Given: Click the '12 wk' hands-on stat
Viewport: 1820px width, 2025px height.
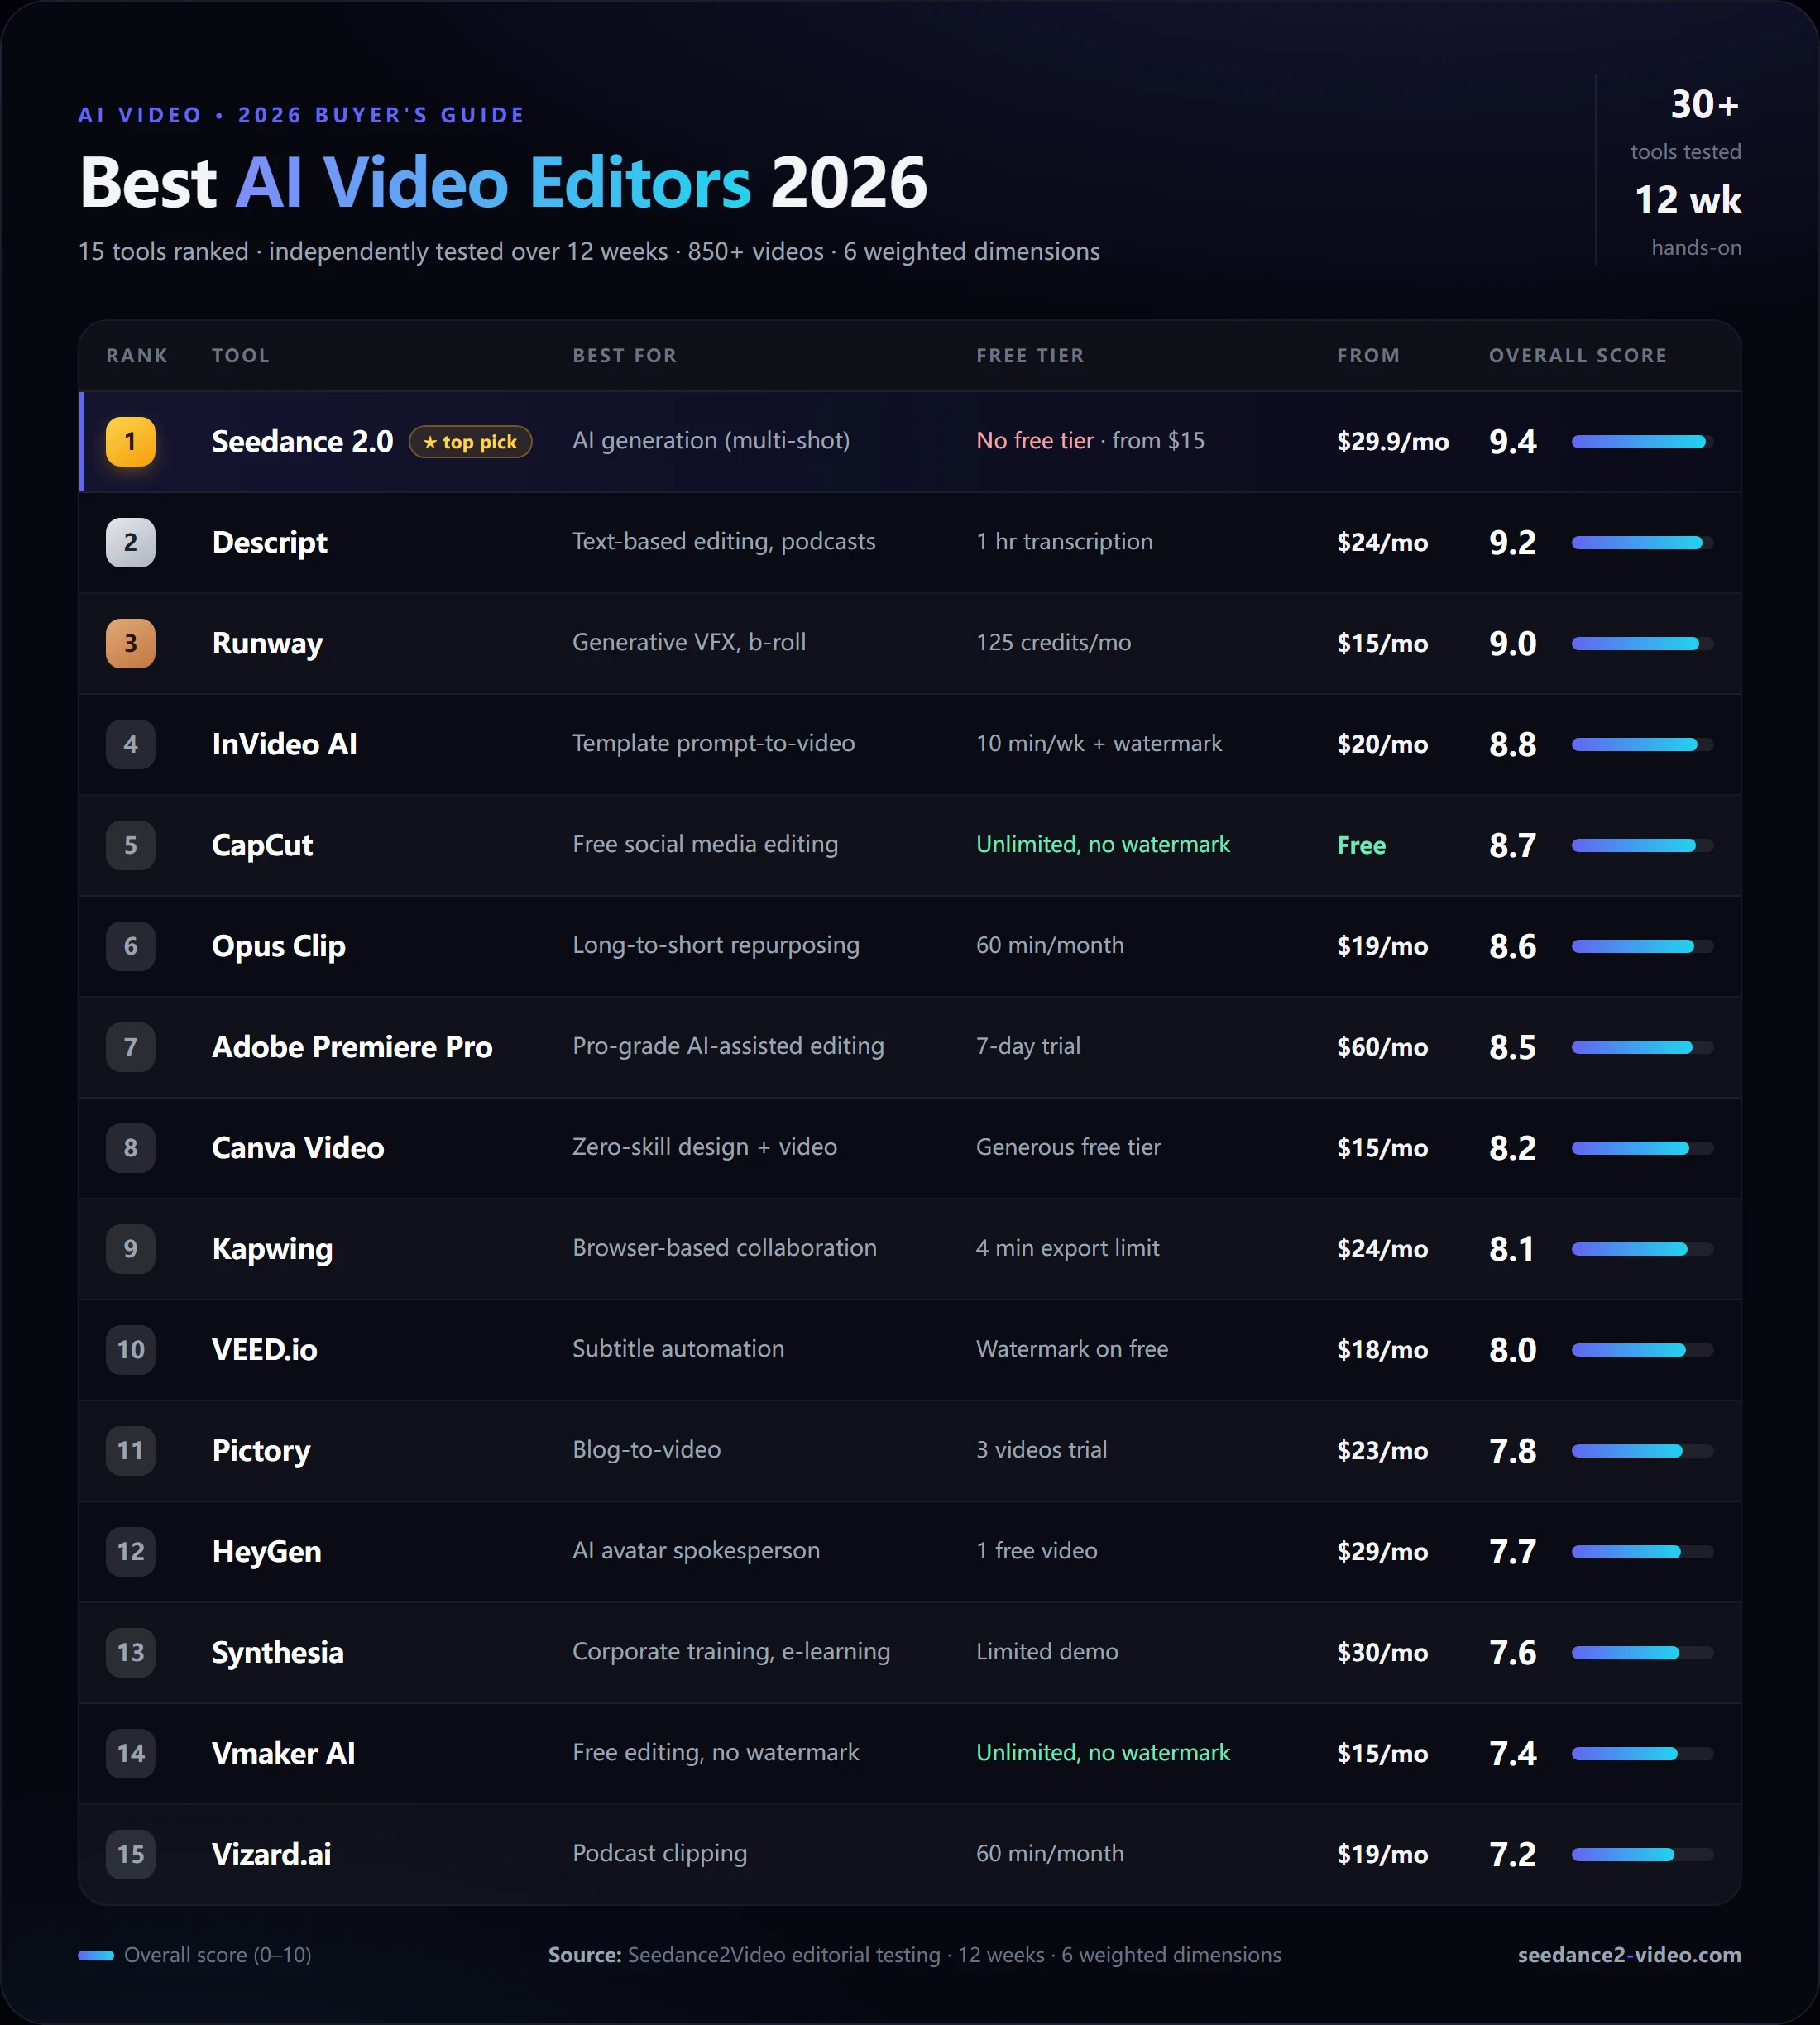Looking at the screenshot, I should pyautogui.click(x=1688, y=201).
